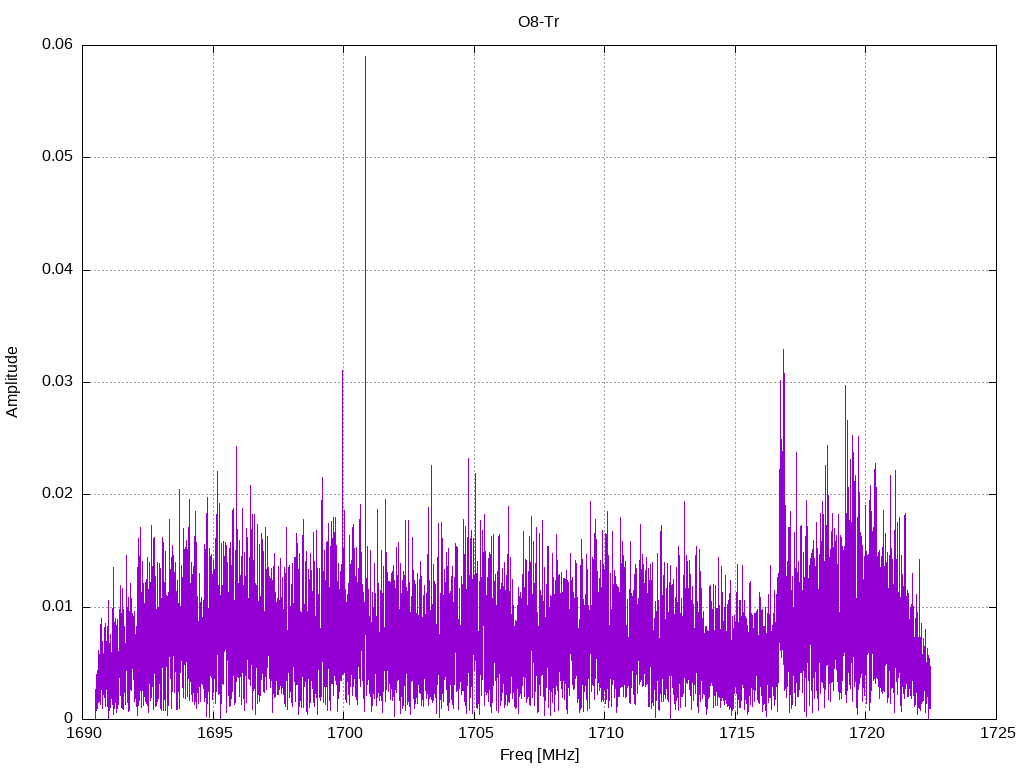1024x768 pixels.
Task: Select the peak tip near 1717 MHz
Action: click(x=783, y=350)
